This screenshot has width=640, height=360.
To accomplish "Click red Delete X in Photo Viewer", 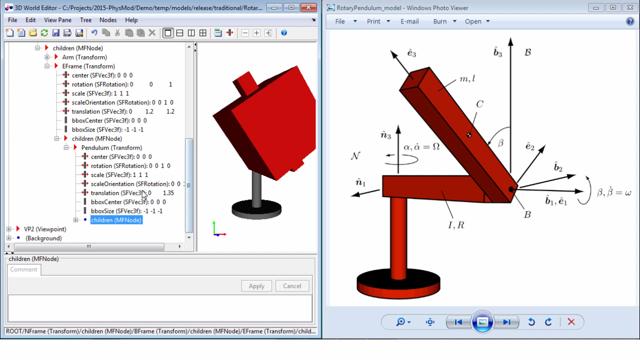I will click(571, 322).
